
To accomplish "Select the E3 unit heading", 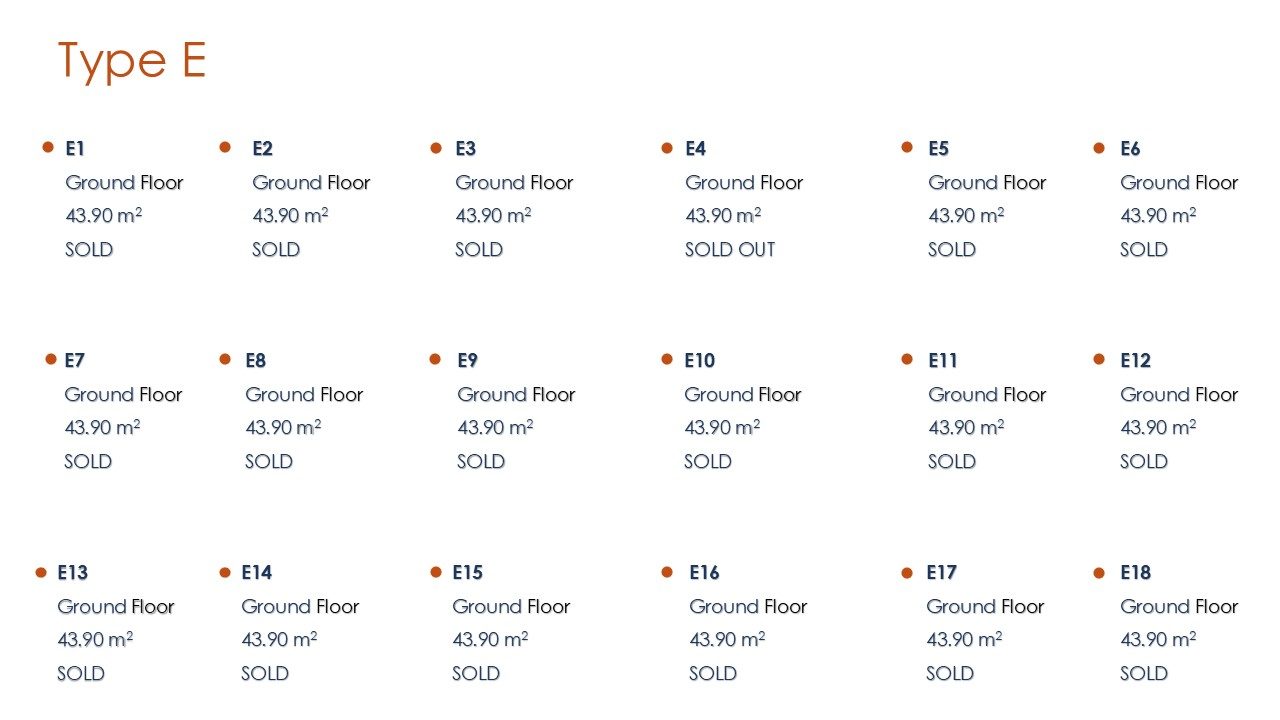I will tap(465, 149).
